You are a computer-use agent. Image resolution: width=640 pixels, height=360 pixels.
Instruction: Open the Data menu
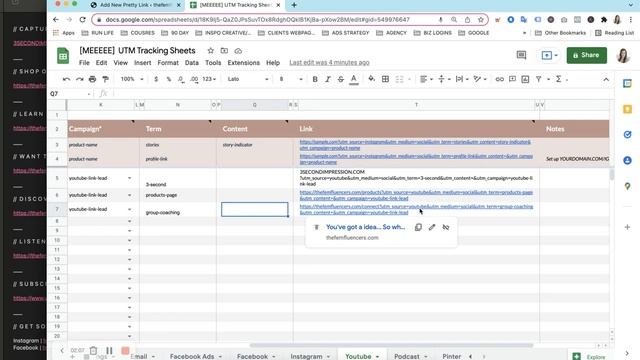click(191, 62)
